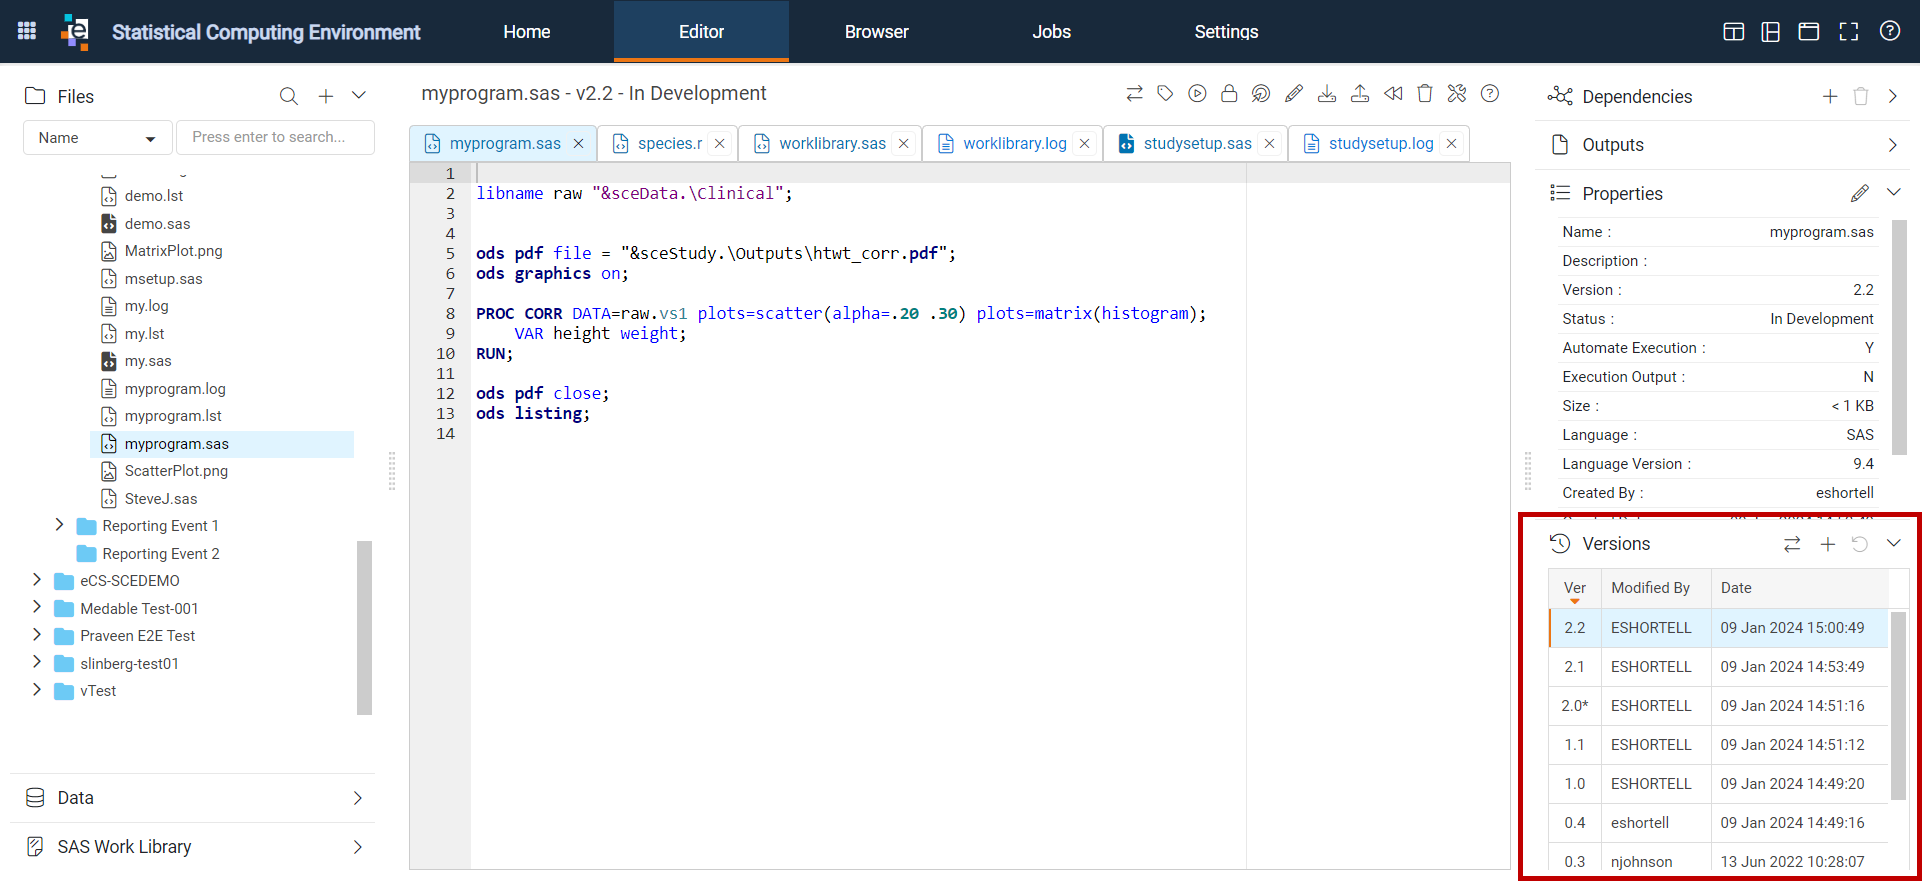
Task: Click the file search input field
Action: click(x=275, y=138)
